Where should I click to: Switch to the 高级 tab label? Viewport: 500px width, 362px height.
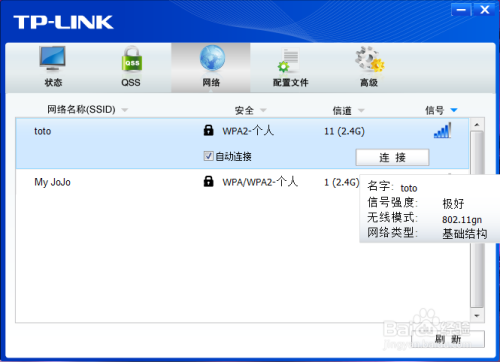coord(369,82)
